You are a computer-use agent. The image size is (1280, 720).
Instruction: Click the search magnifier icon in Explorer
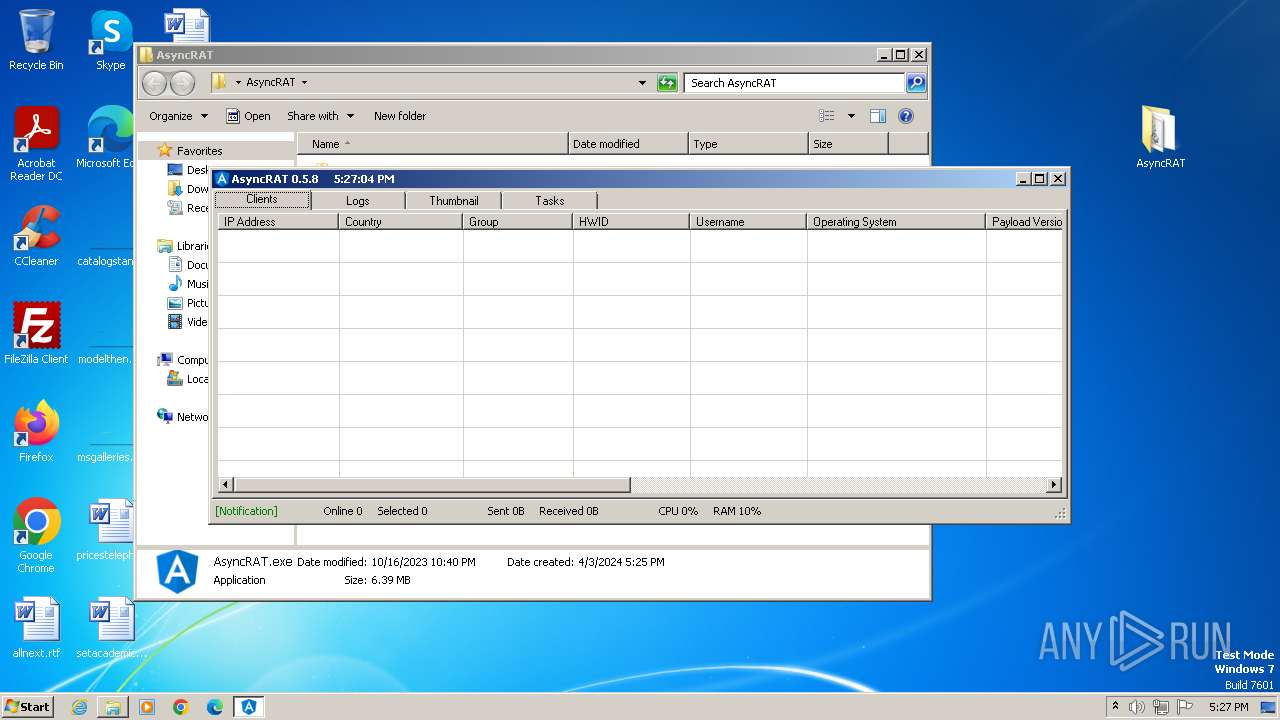915,83
